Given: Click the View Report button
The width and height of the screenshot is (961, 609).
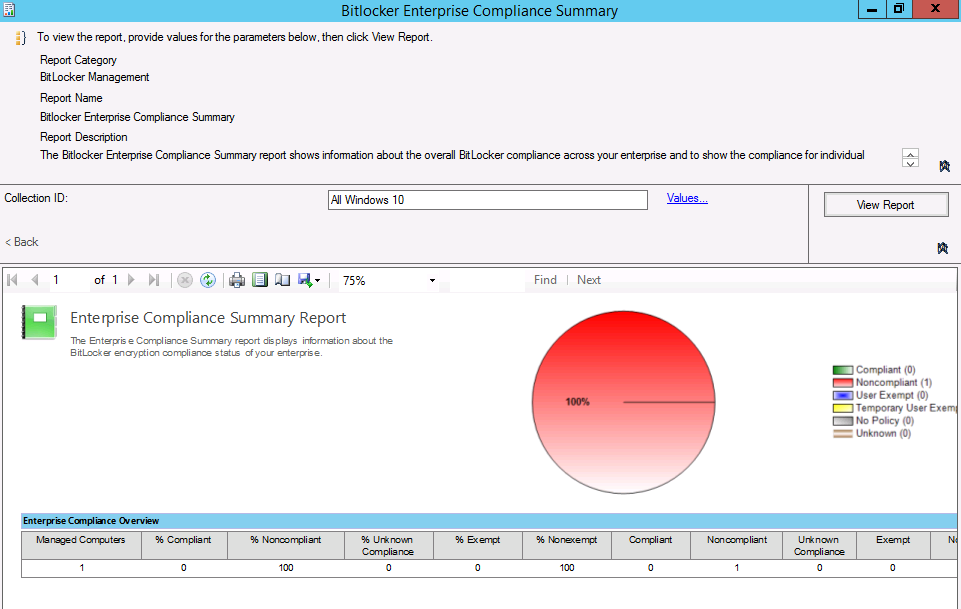Looking at the screenshot, I should tap(886, 205).
